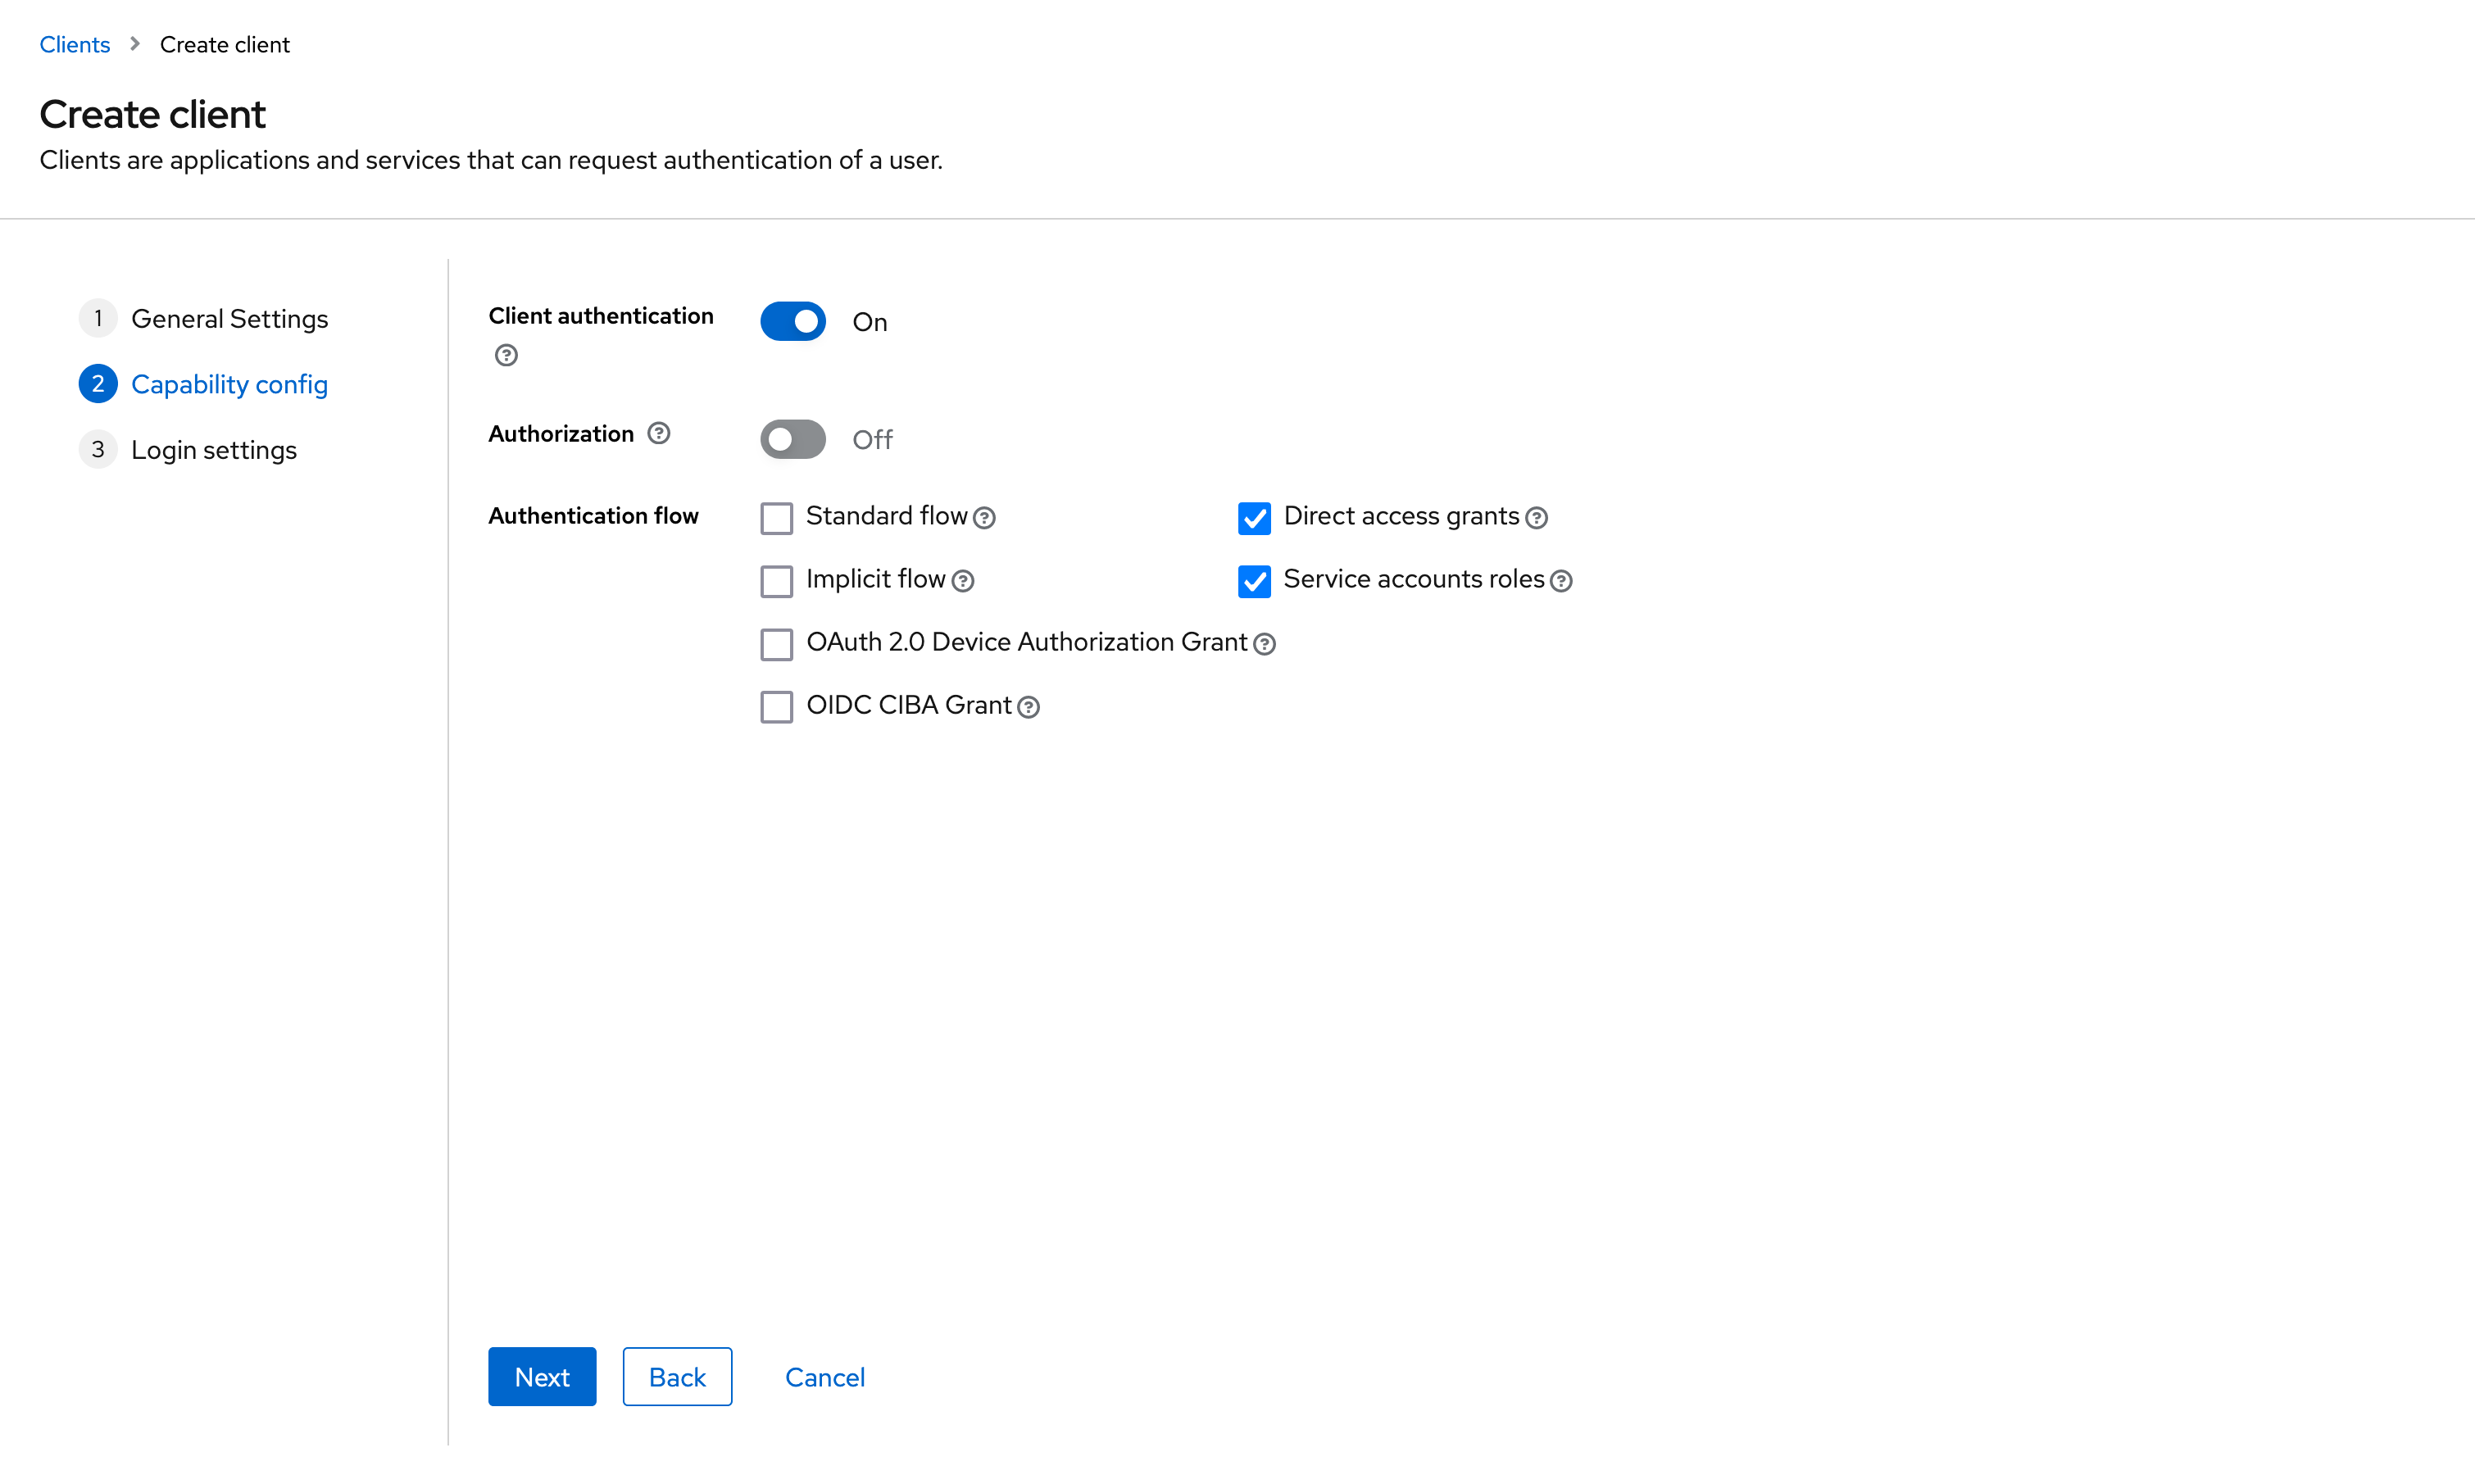This screenshot has height=1484, width=2475.
Task: Click the OIDC CIBA Grant help icon
Action: coord(1029,705)
